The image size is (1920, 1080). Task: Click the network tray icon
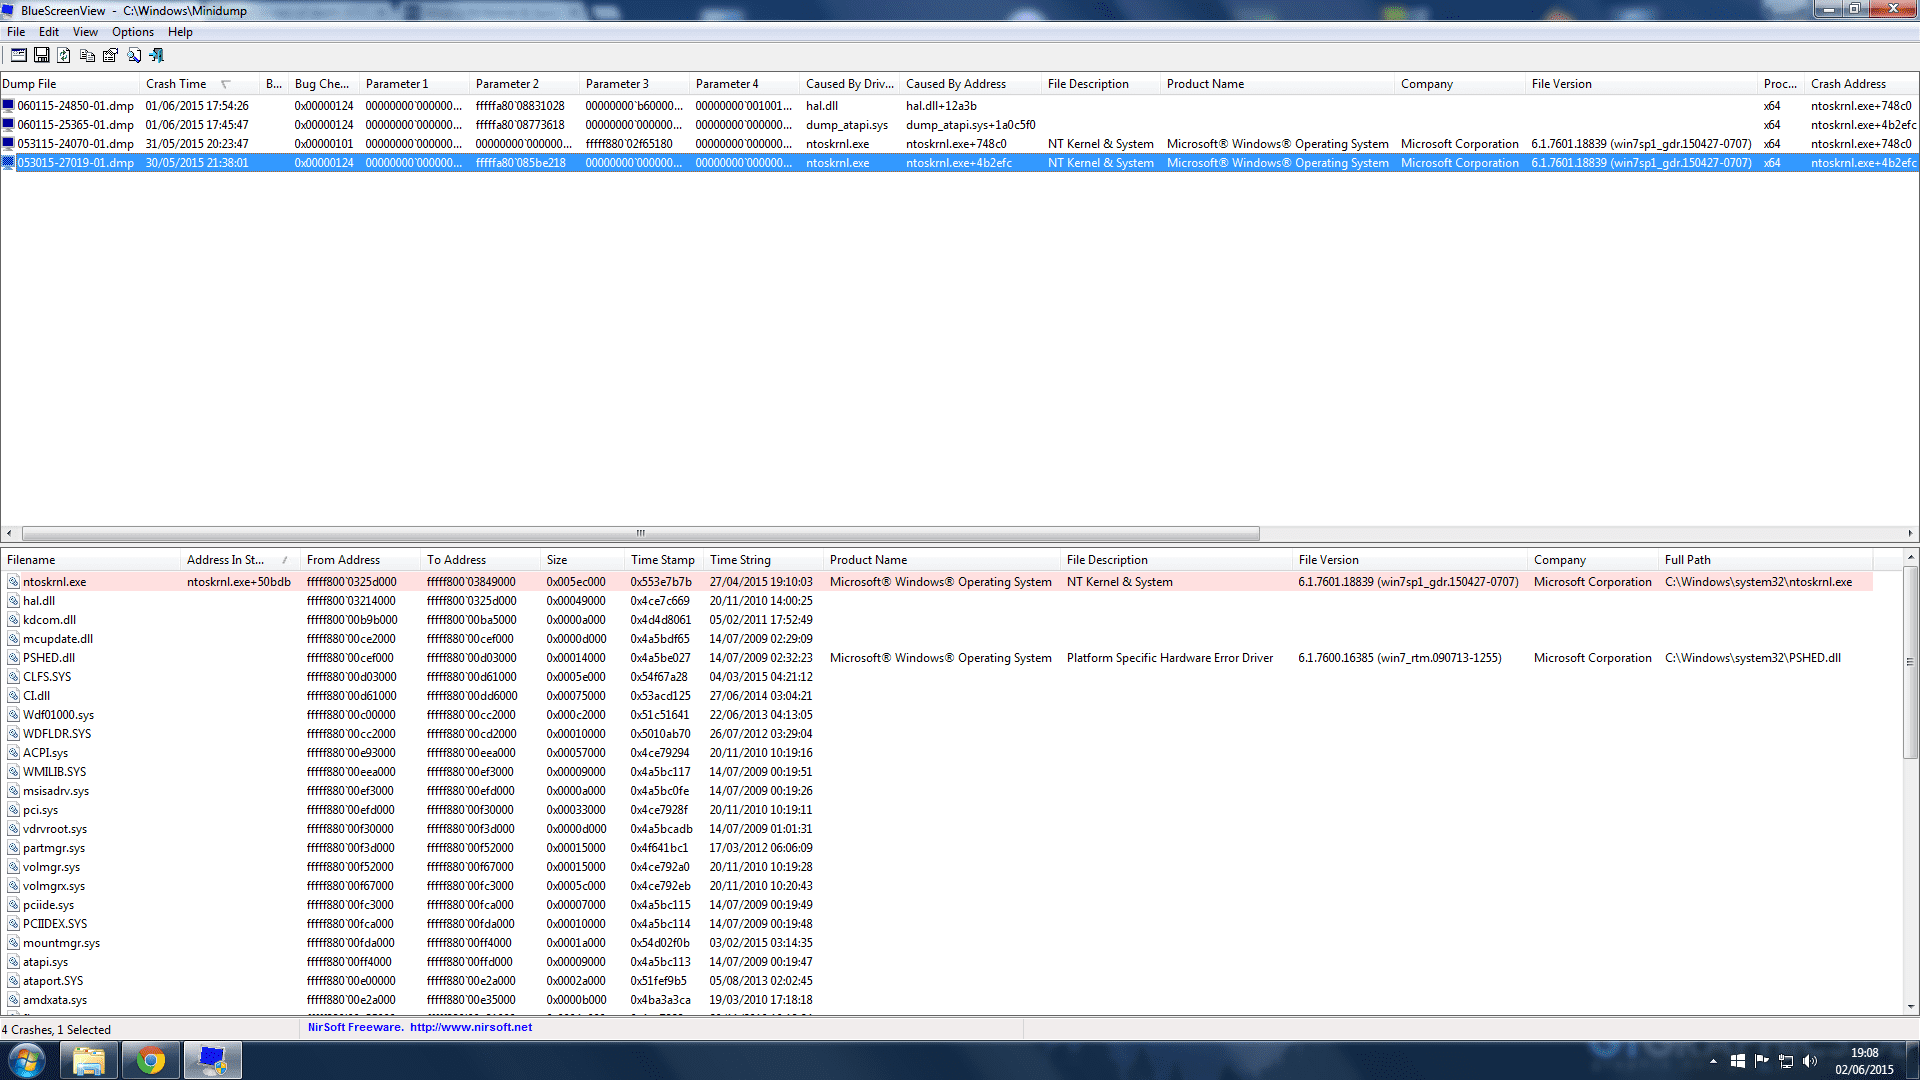[x=1785, y=1061]
